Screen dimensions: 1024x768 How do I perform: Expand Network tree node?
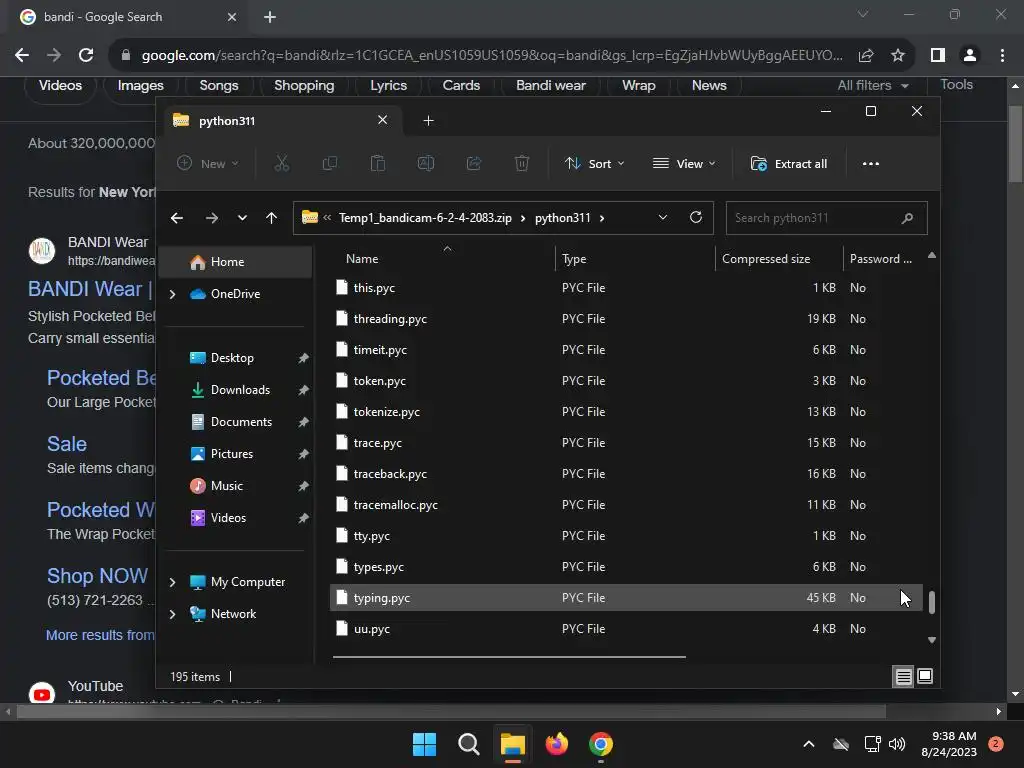coord(172,614)
